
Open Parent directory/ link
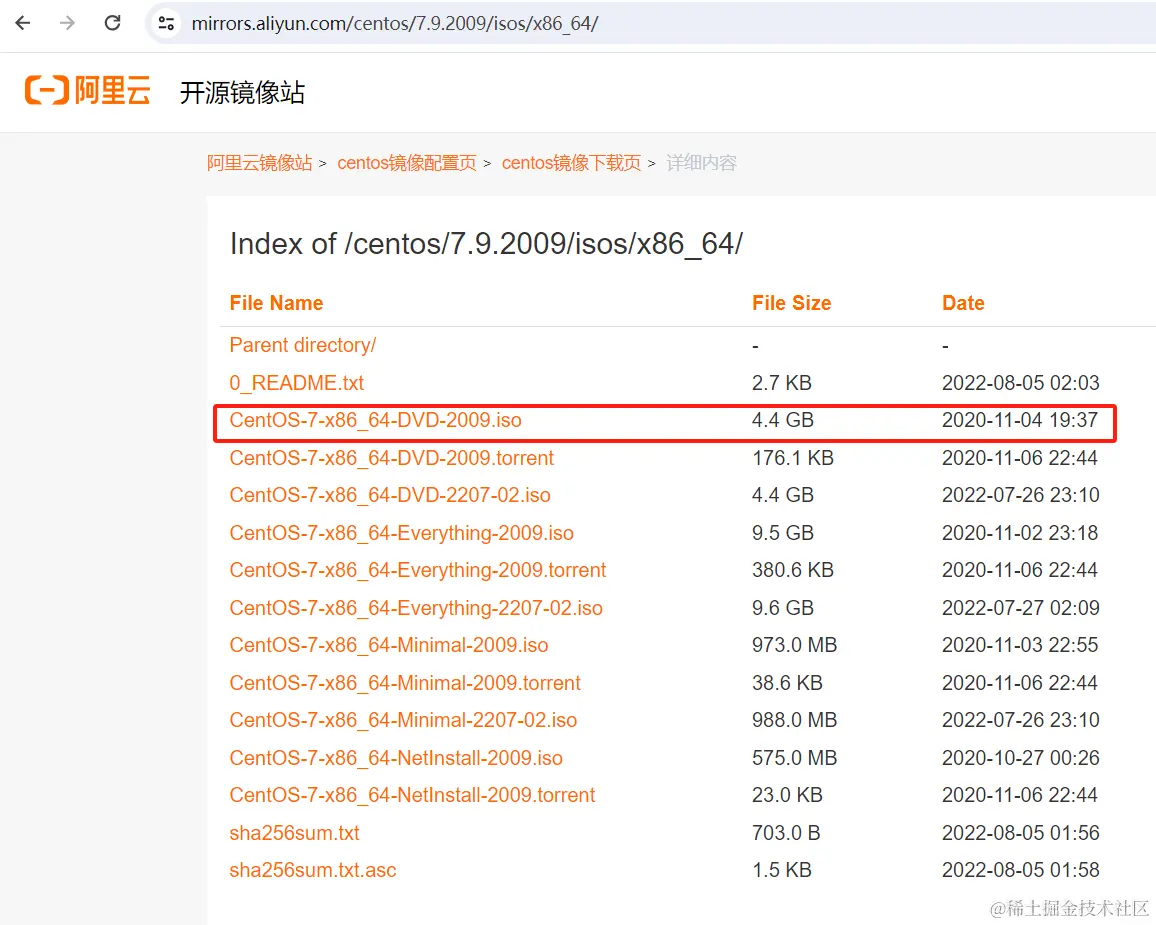[x=303, y=345]
